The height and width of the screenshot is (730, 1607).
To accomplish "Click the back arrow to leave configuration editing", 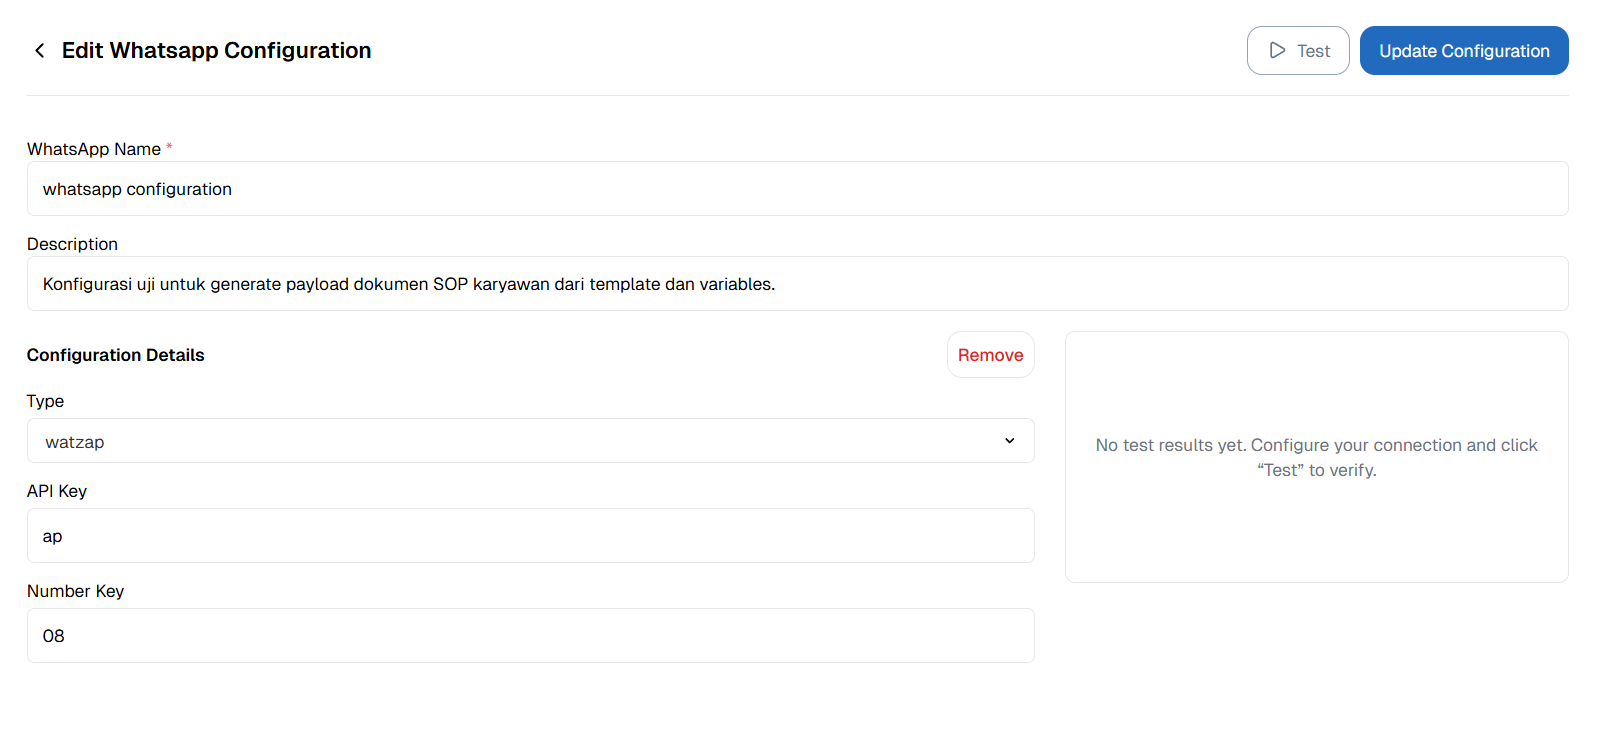I will coord(39,50).
